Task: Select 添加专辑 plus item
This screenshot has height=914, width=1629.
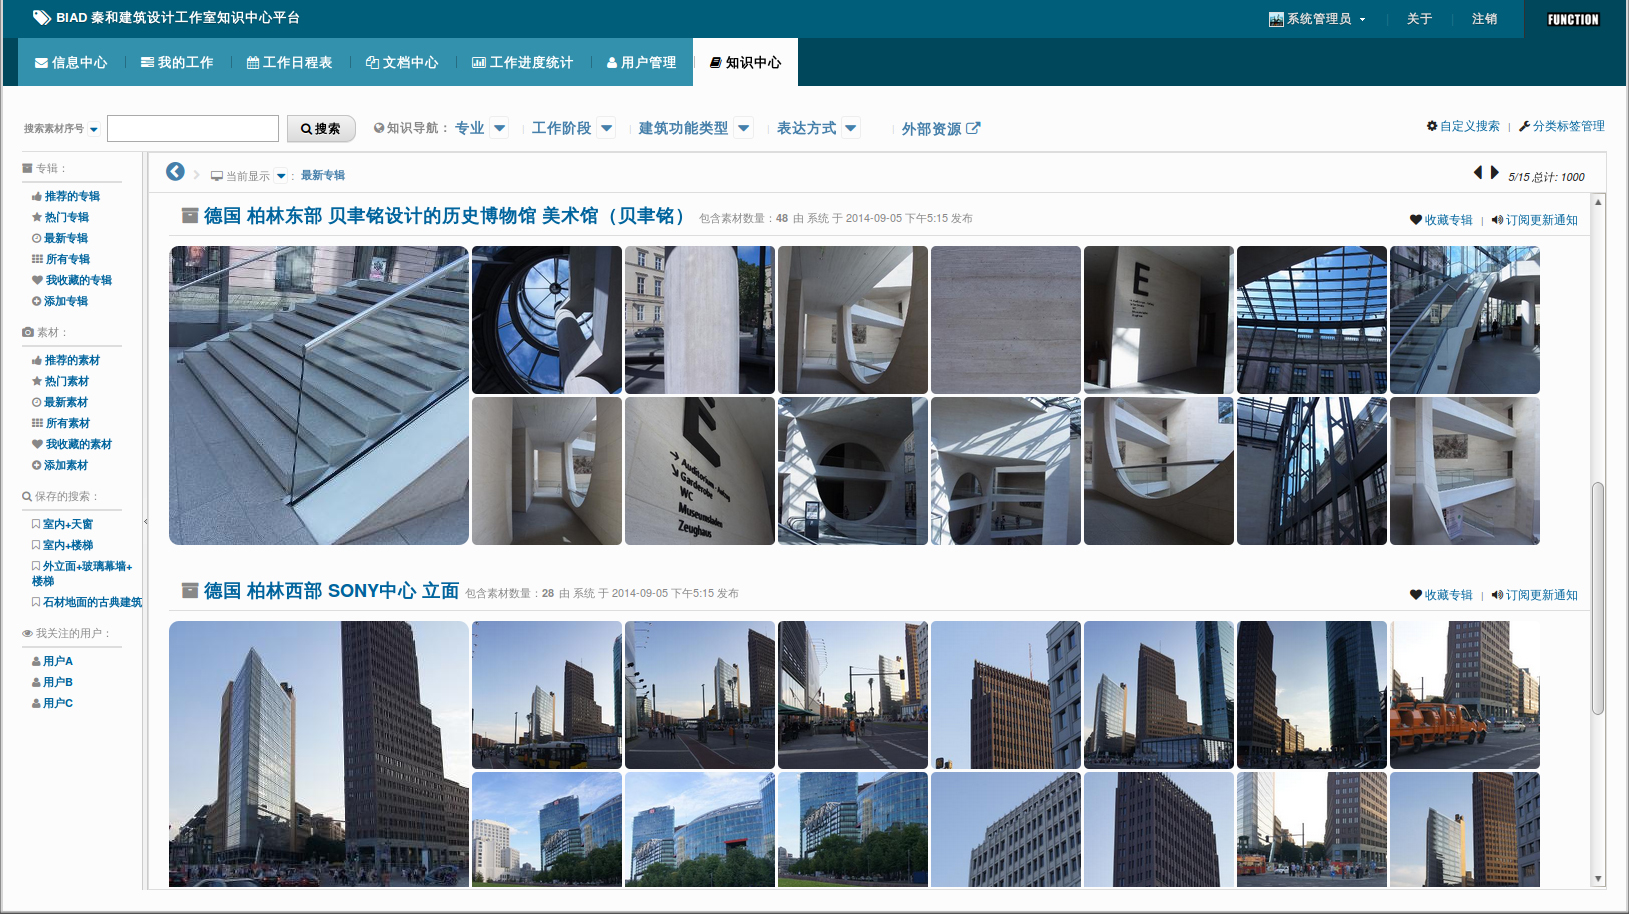Action: pos(60,301)
